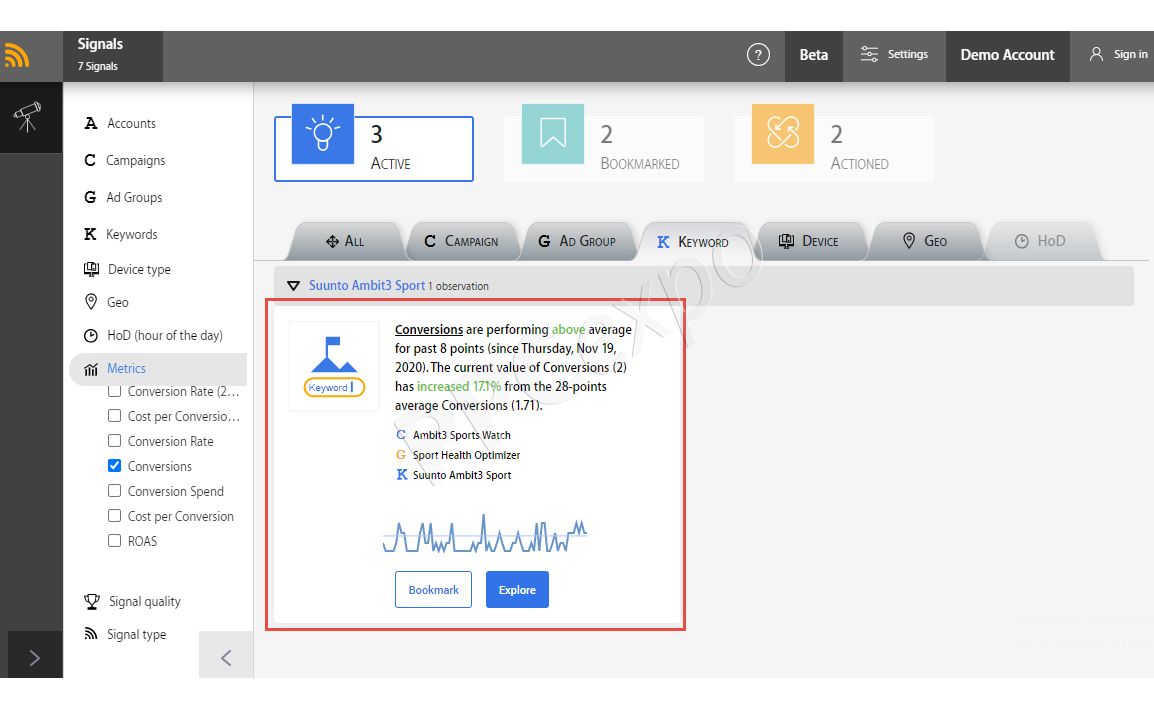This screenshot has width=1154, height=709.
Task: Open the help question mark icon
Action: coord(758,54)
